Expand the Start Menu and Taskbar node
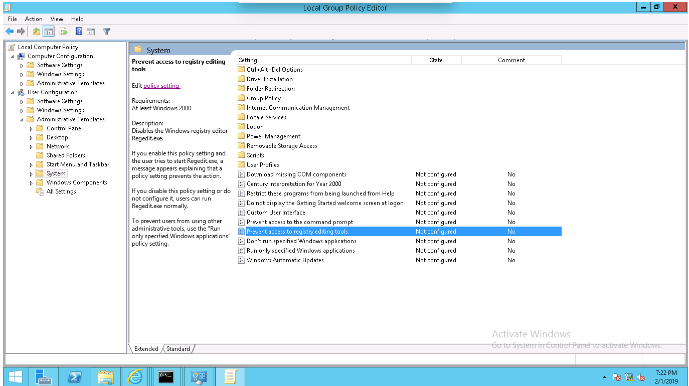The width and height of the screenshot is (689, 386). point(31,164)
